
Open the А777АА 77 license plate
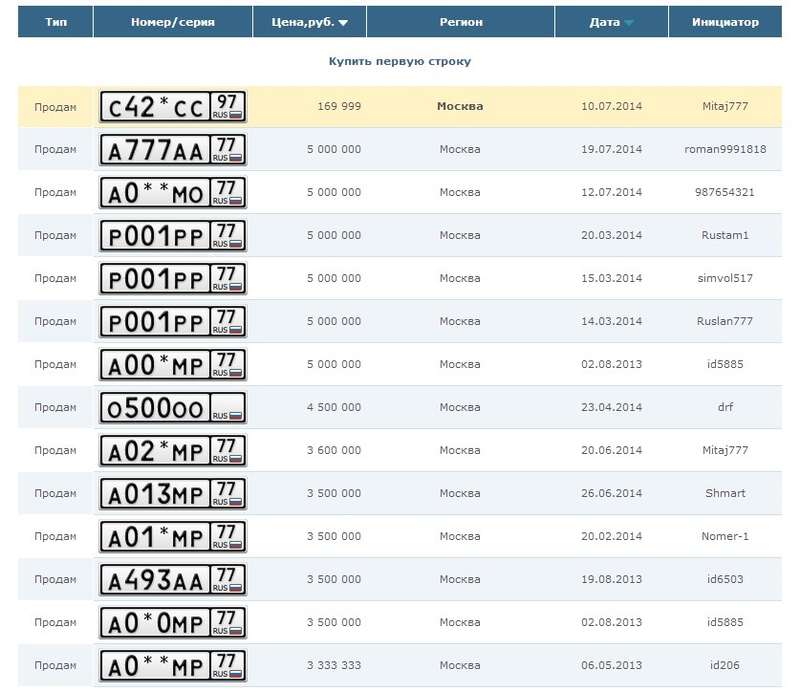pos(173,150)
